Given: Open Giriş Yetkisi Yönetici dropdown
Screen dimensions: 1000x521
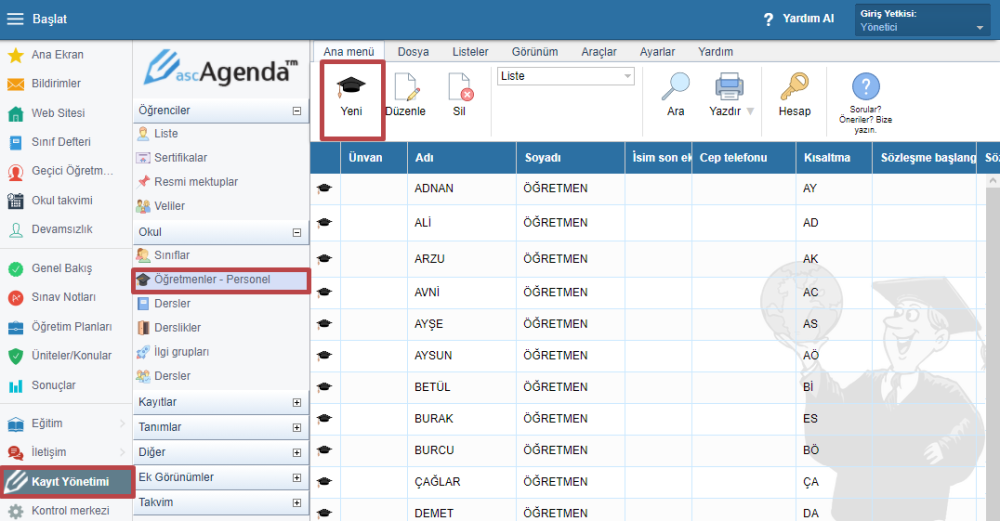Looking at the screenshot, I should pyautogui.click(x=922, y=20).
